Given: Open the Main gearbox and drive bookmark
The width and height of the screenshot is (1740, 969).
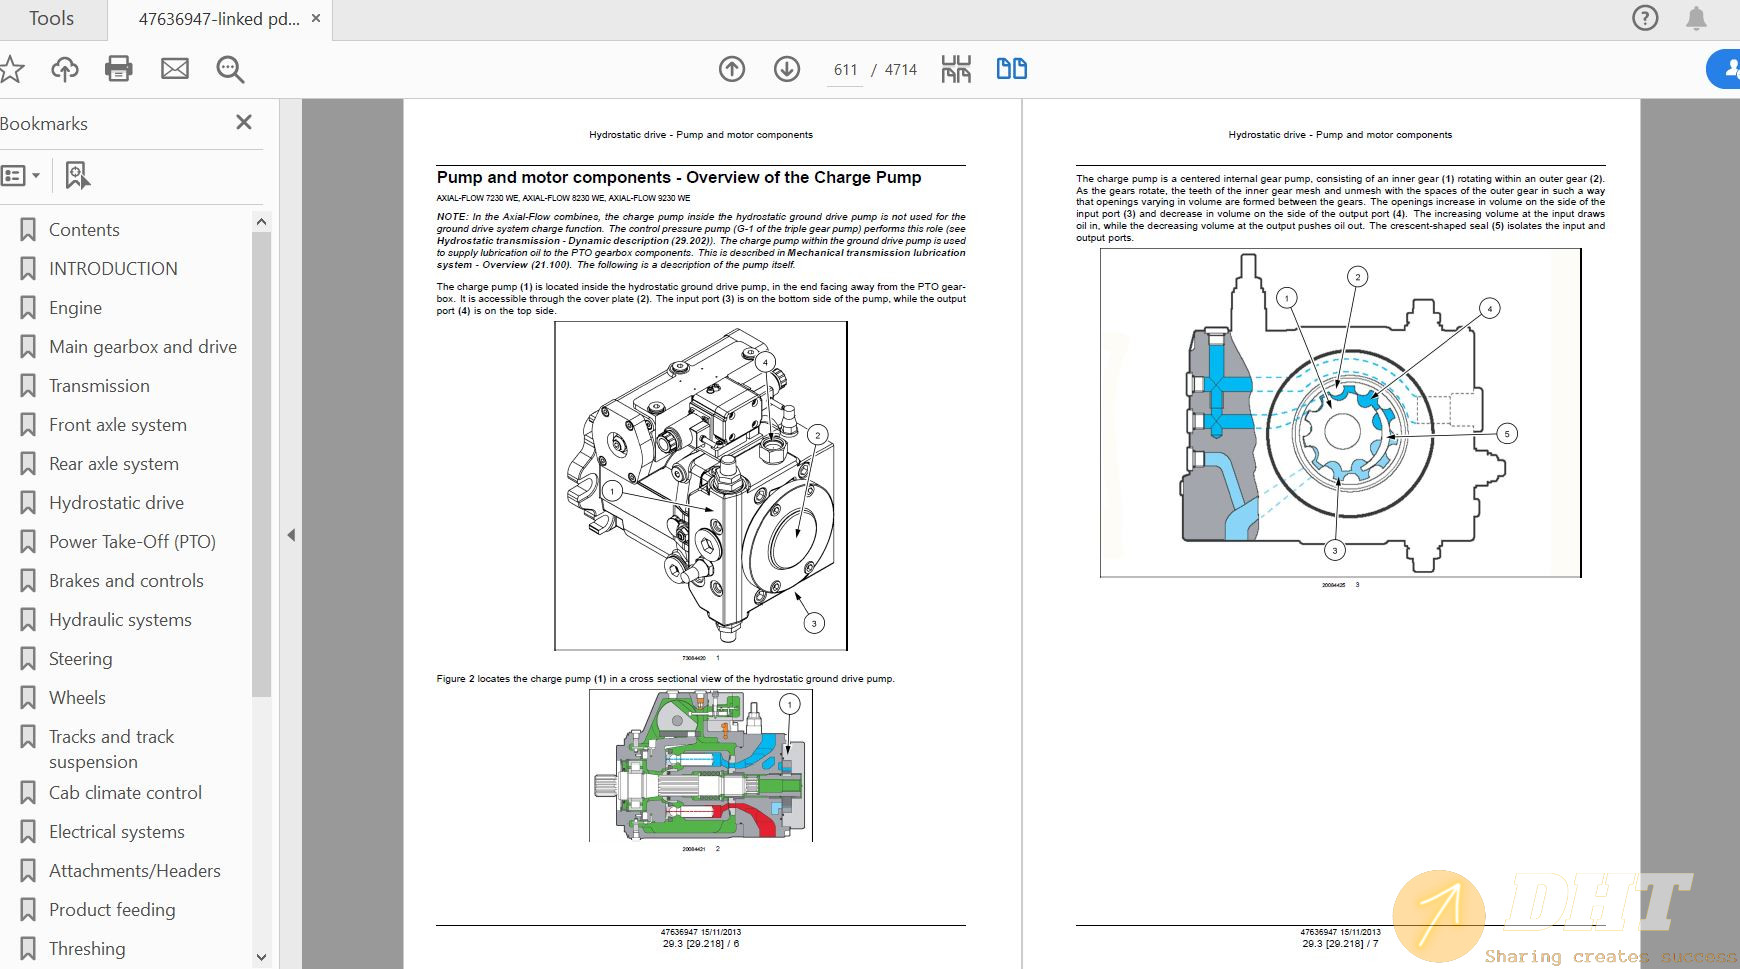Looking at the screenshot, I should [x=143, y=347].
